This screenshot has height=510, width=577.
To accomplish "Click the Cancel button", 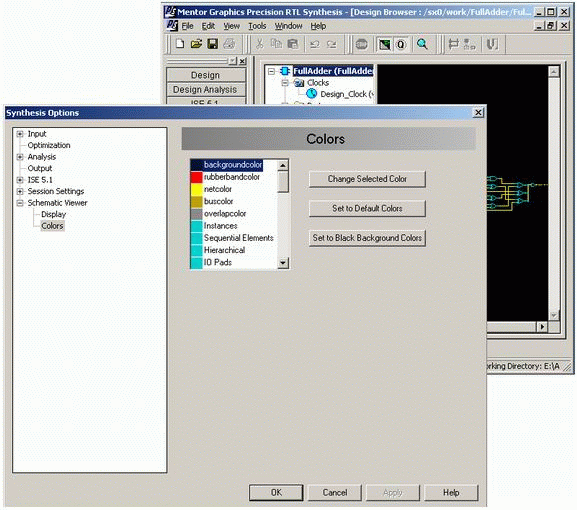I will (334, 492).
